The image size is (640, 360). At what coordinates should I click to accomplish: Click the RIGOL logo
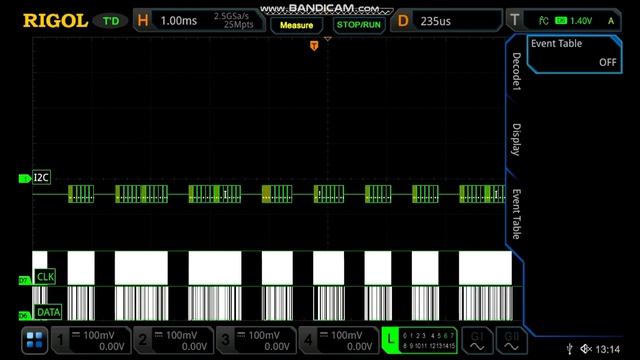pos(55,21)
